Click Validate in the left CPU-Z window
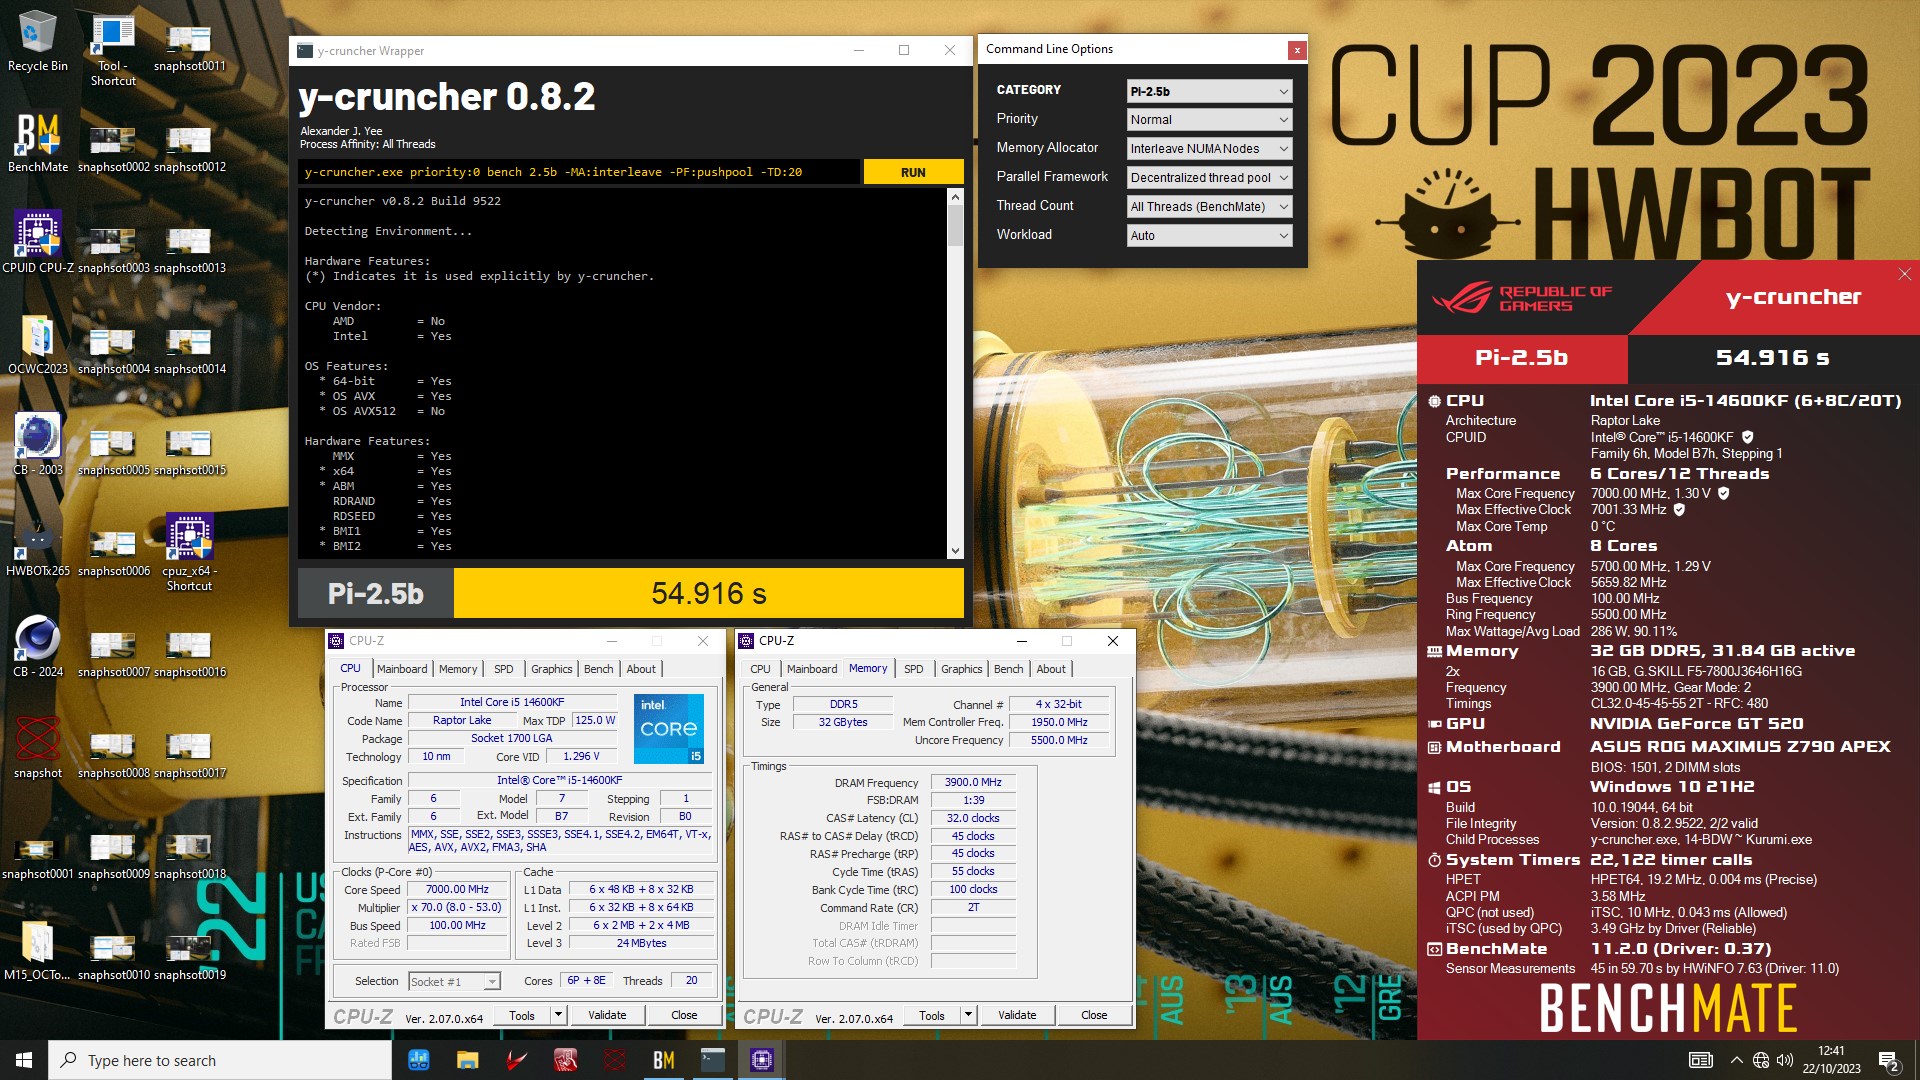The image size is (1920, 1080). pyautogui.click(x=607, y=1015)
